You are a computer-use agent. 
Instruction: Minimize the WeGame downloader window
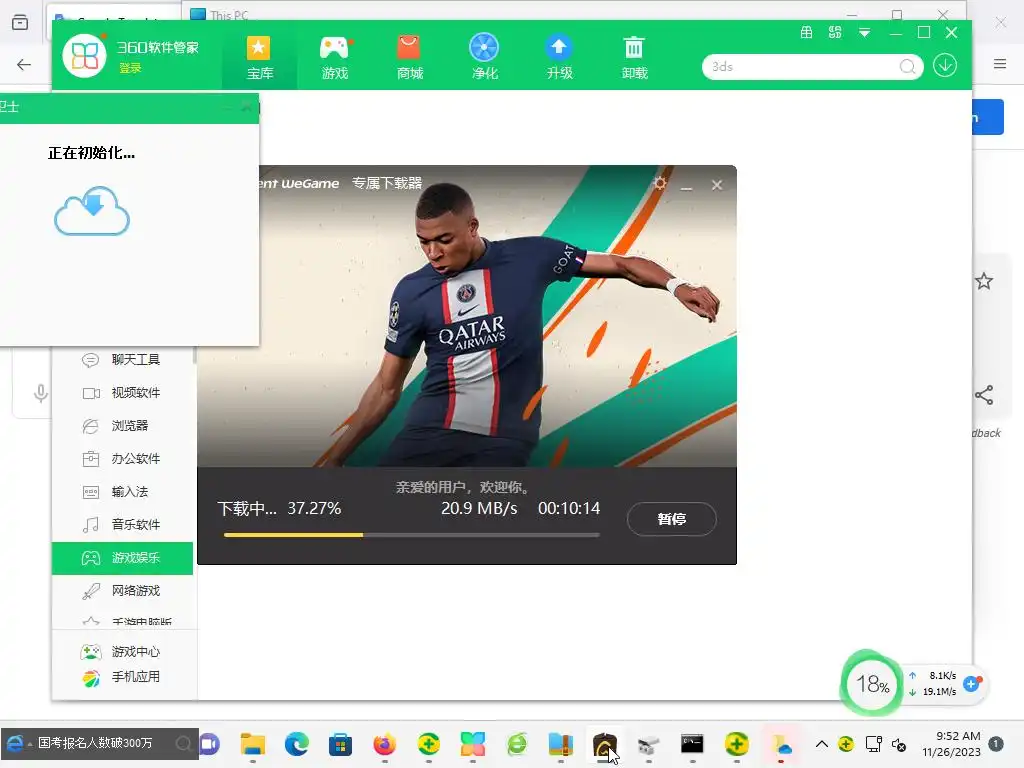click(686, 185)
